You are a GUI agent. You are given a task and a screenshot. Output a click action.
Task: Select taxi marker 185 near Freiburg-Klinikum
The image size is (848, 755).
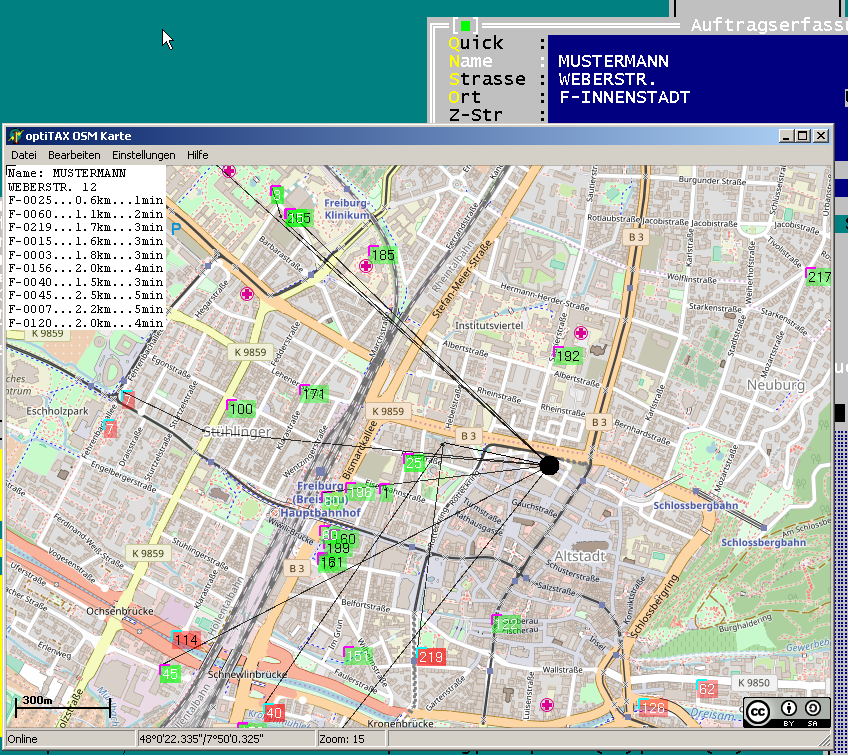coord(383,255)
